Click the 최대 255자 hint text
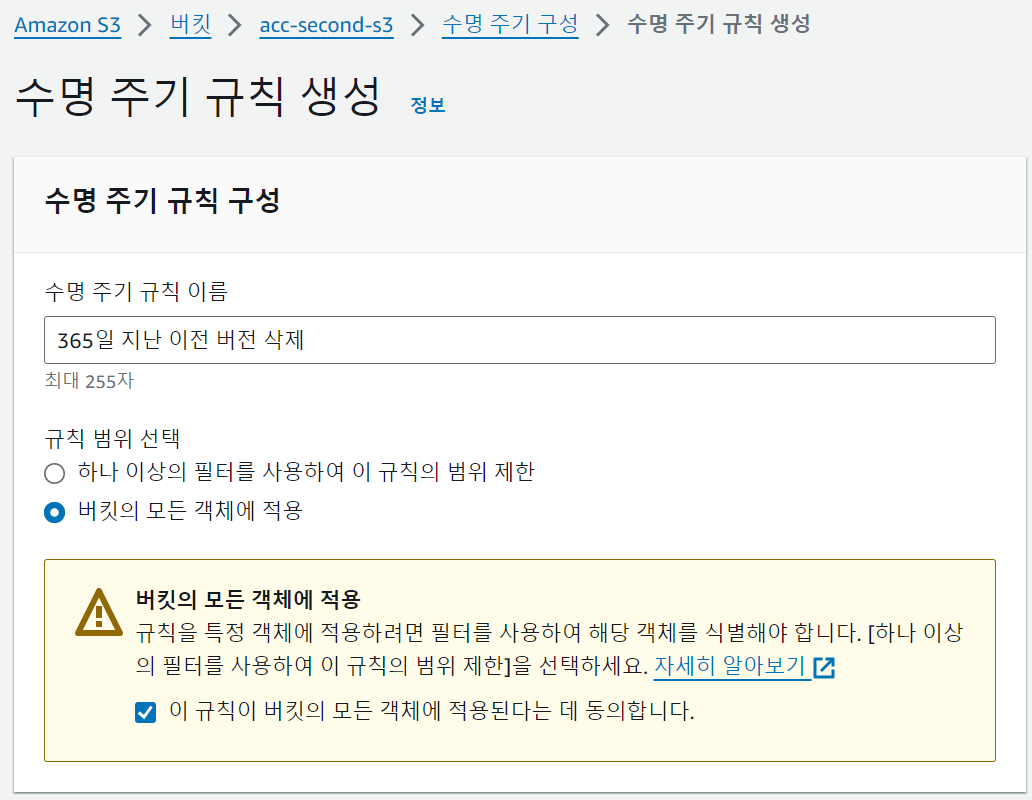 [x=89, y=381]
